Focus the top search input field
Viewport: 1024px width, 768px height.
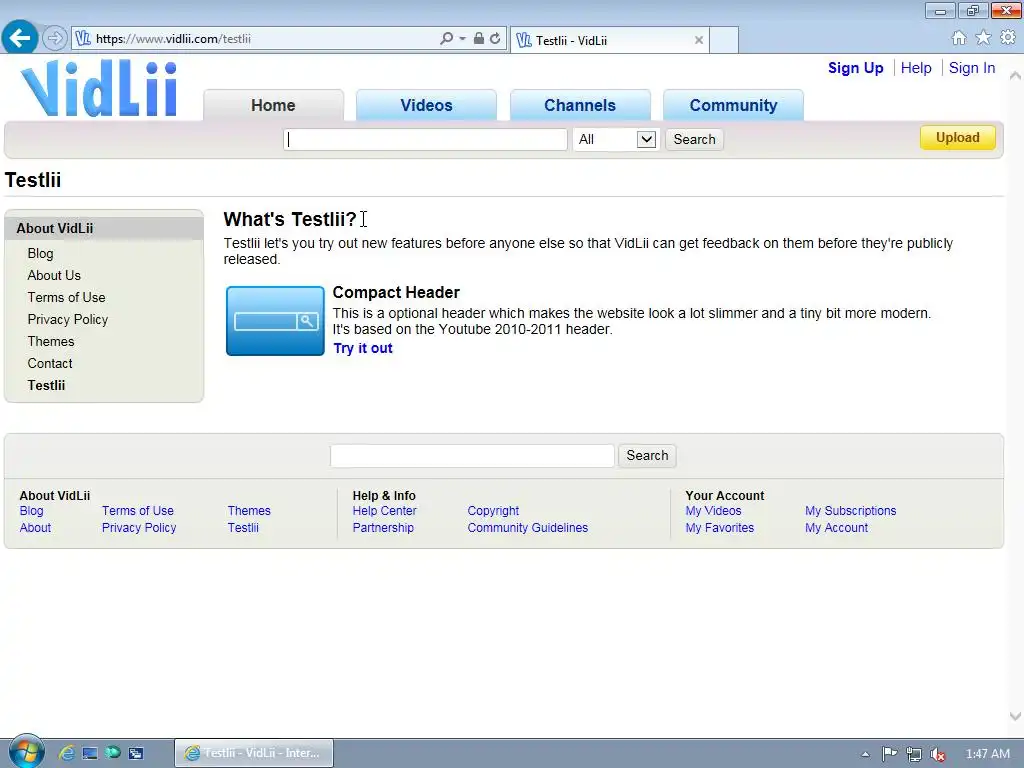pos(425,139)
